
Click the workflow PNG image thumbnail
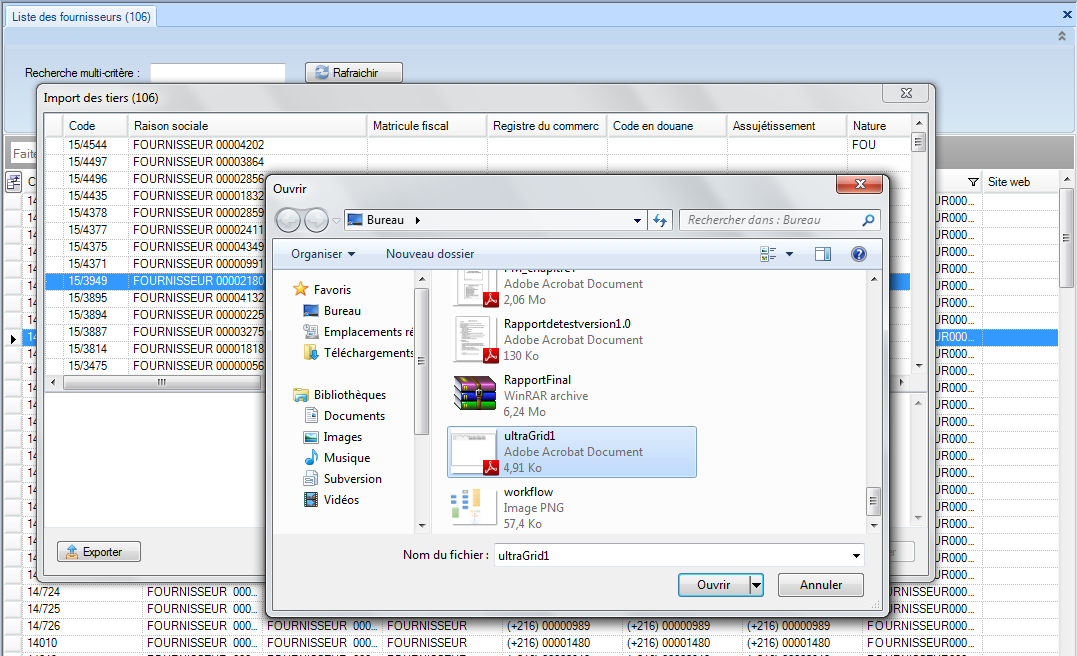coord(473,507)
